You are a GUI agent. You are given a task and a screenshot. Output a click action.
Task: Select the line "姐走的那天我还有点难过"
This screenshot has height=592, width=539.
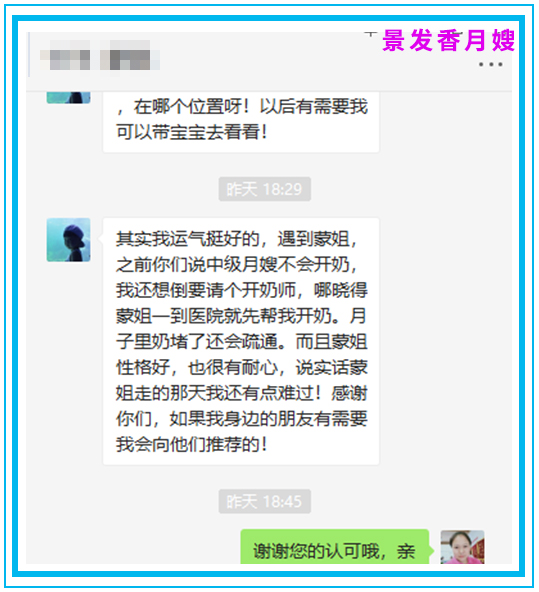coord(219,393)
